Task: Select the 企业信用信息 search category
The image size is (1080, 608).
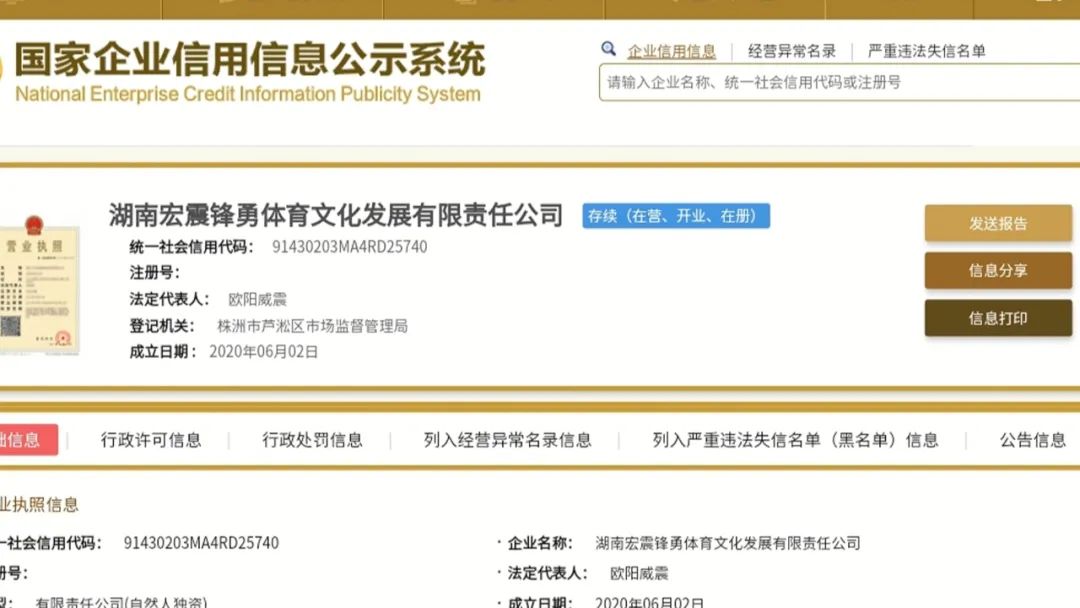Action: coord(672,51)
